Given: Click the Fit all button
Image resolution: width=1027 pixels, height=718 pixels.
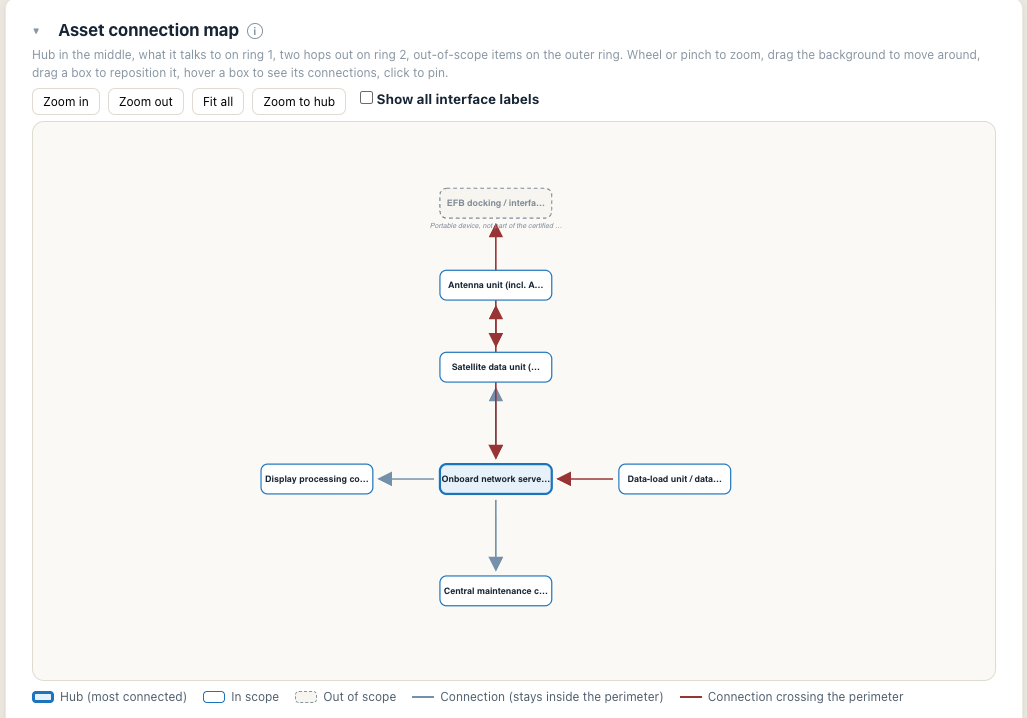Looking at the screenshot, I should pos(217,102).
